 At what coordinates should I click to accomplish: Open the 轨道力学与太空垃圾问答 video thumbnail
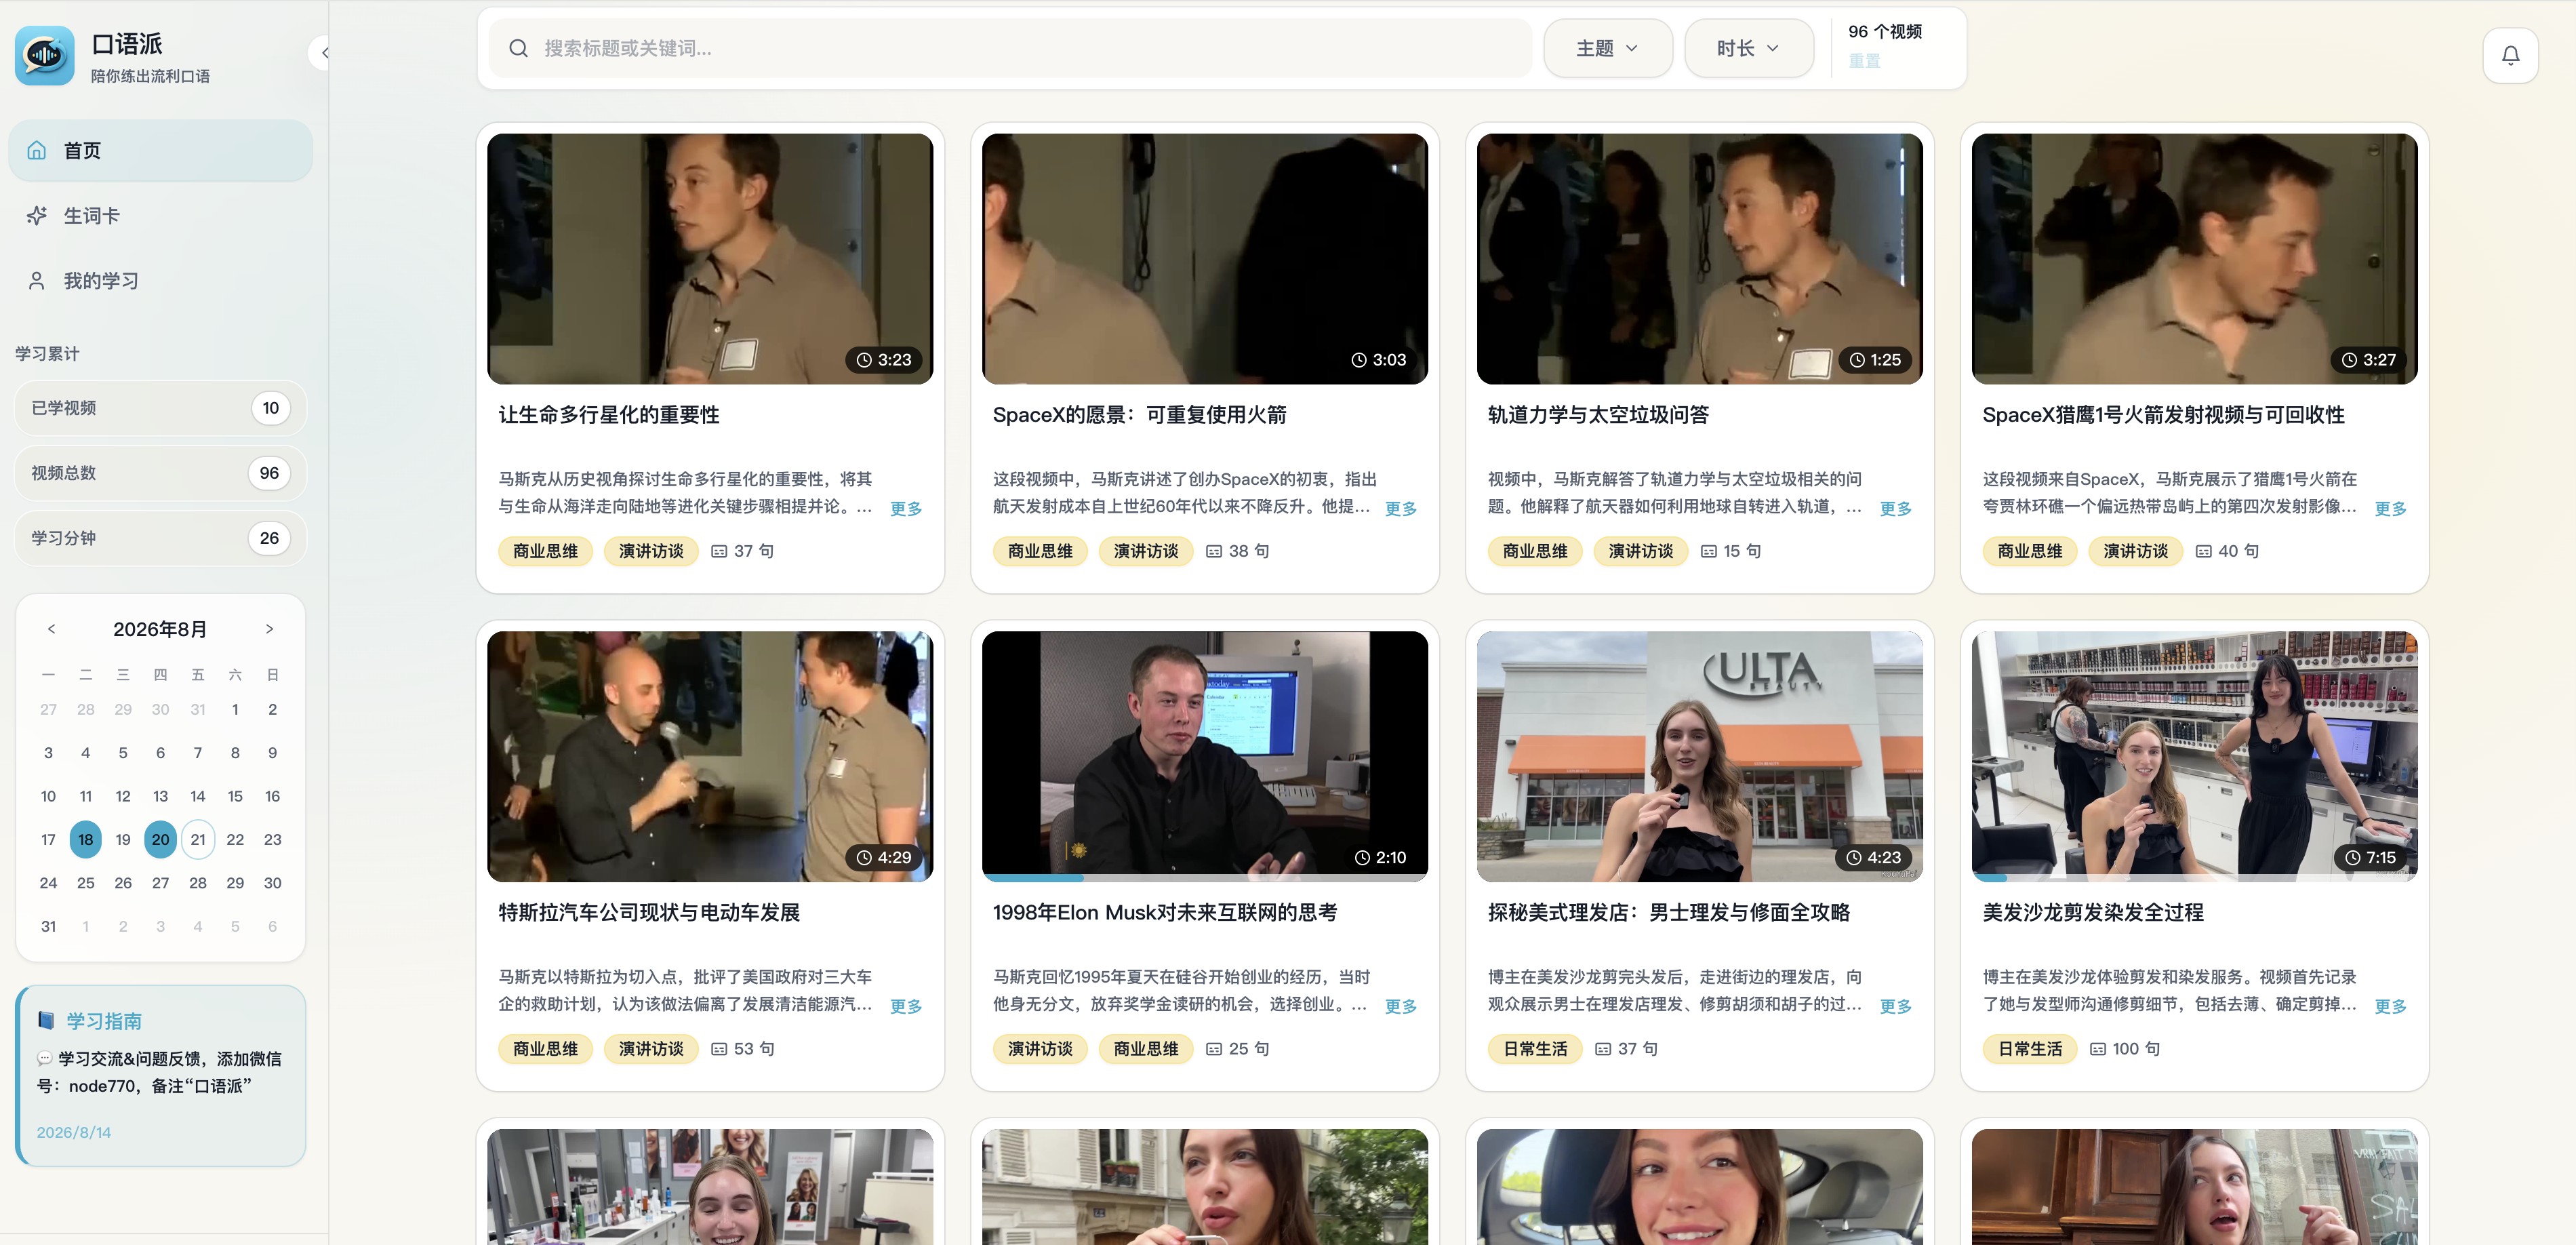pos(1699,259)
